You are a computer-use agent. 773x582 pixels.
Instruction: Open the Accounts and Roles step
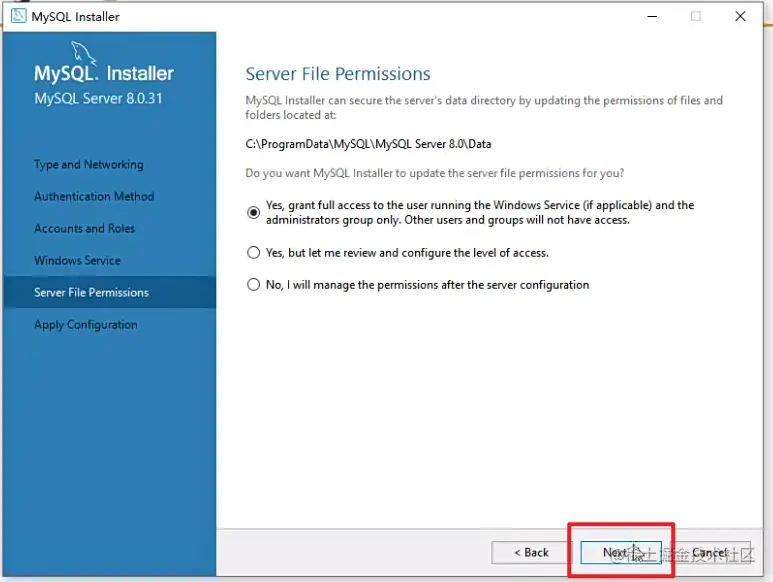pos(84,229)
